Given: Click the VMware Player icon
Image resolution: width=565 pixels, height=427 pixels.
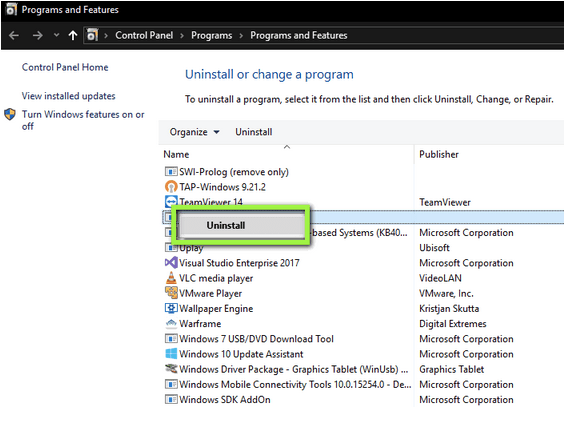Looking at the screenshot, I should (x=171, y=293).
